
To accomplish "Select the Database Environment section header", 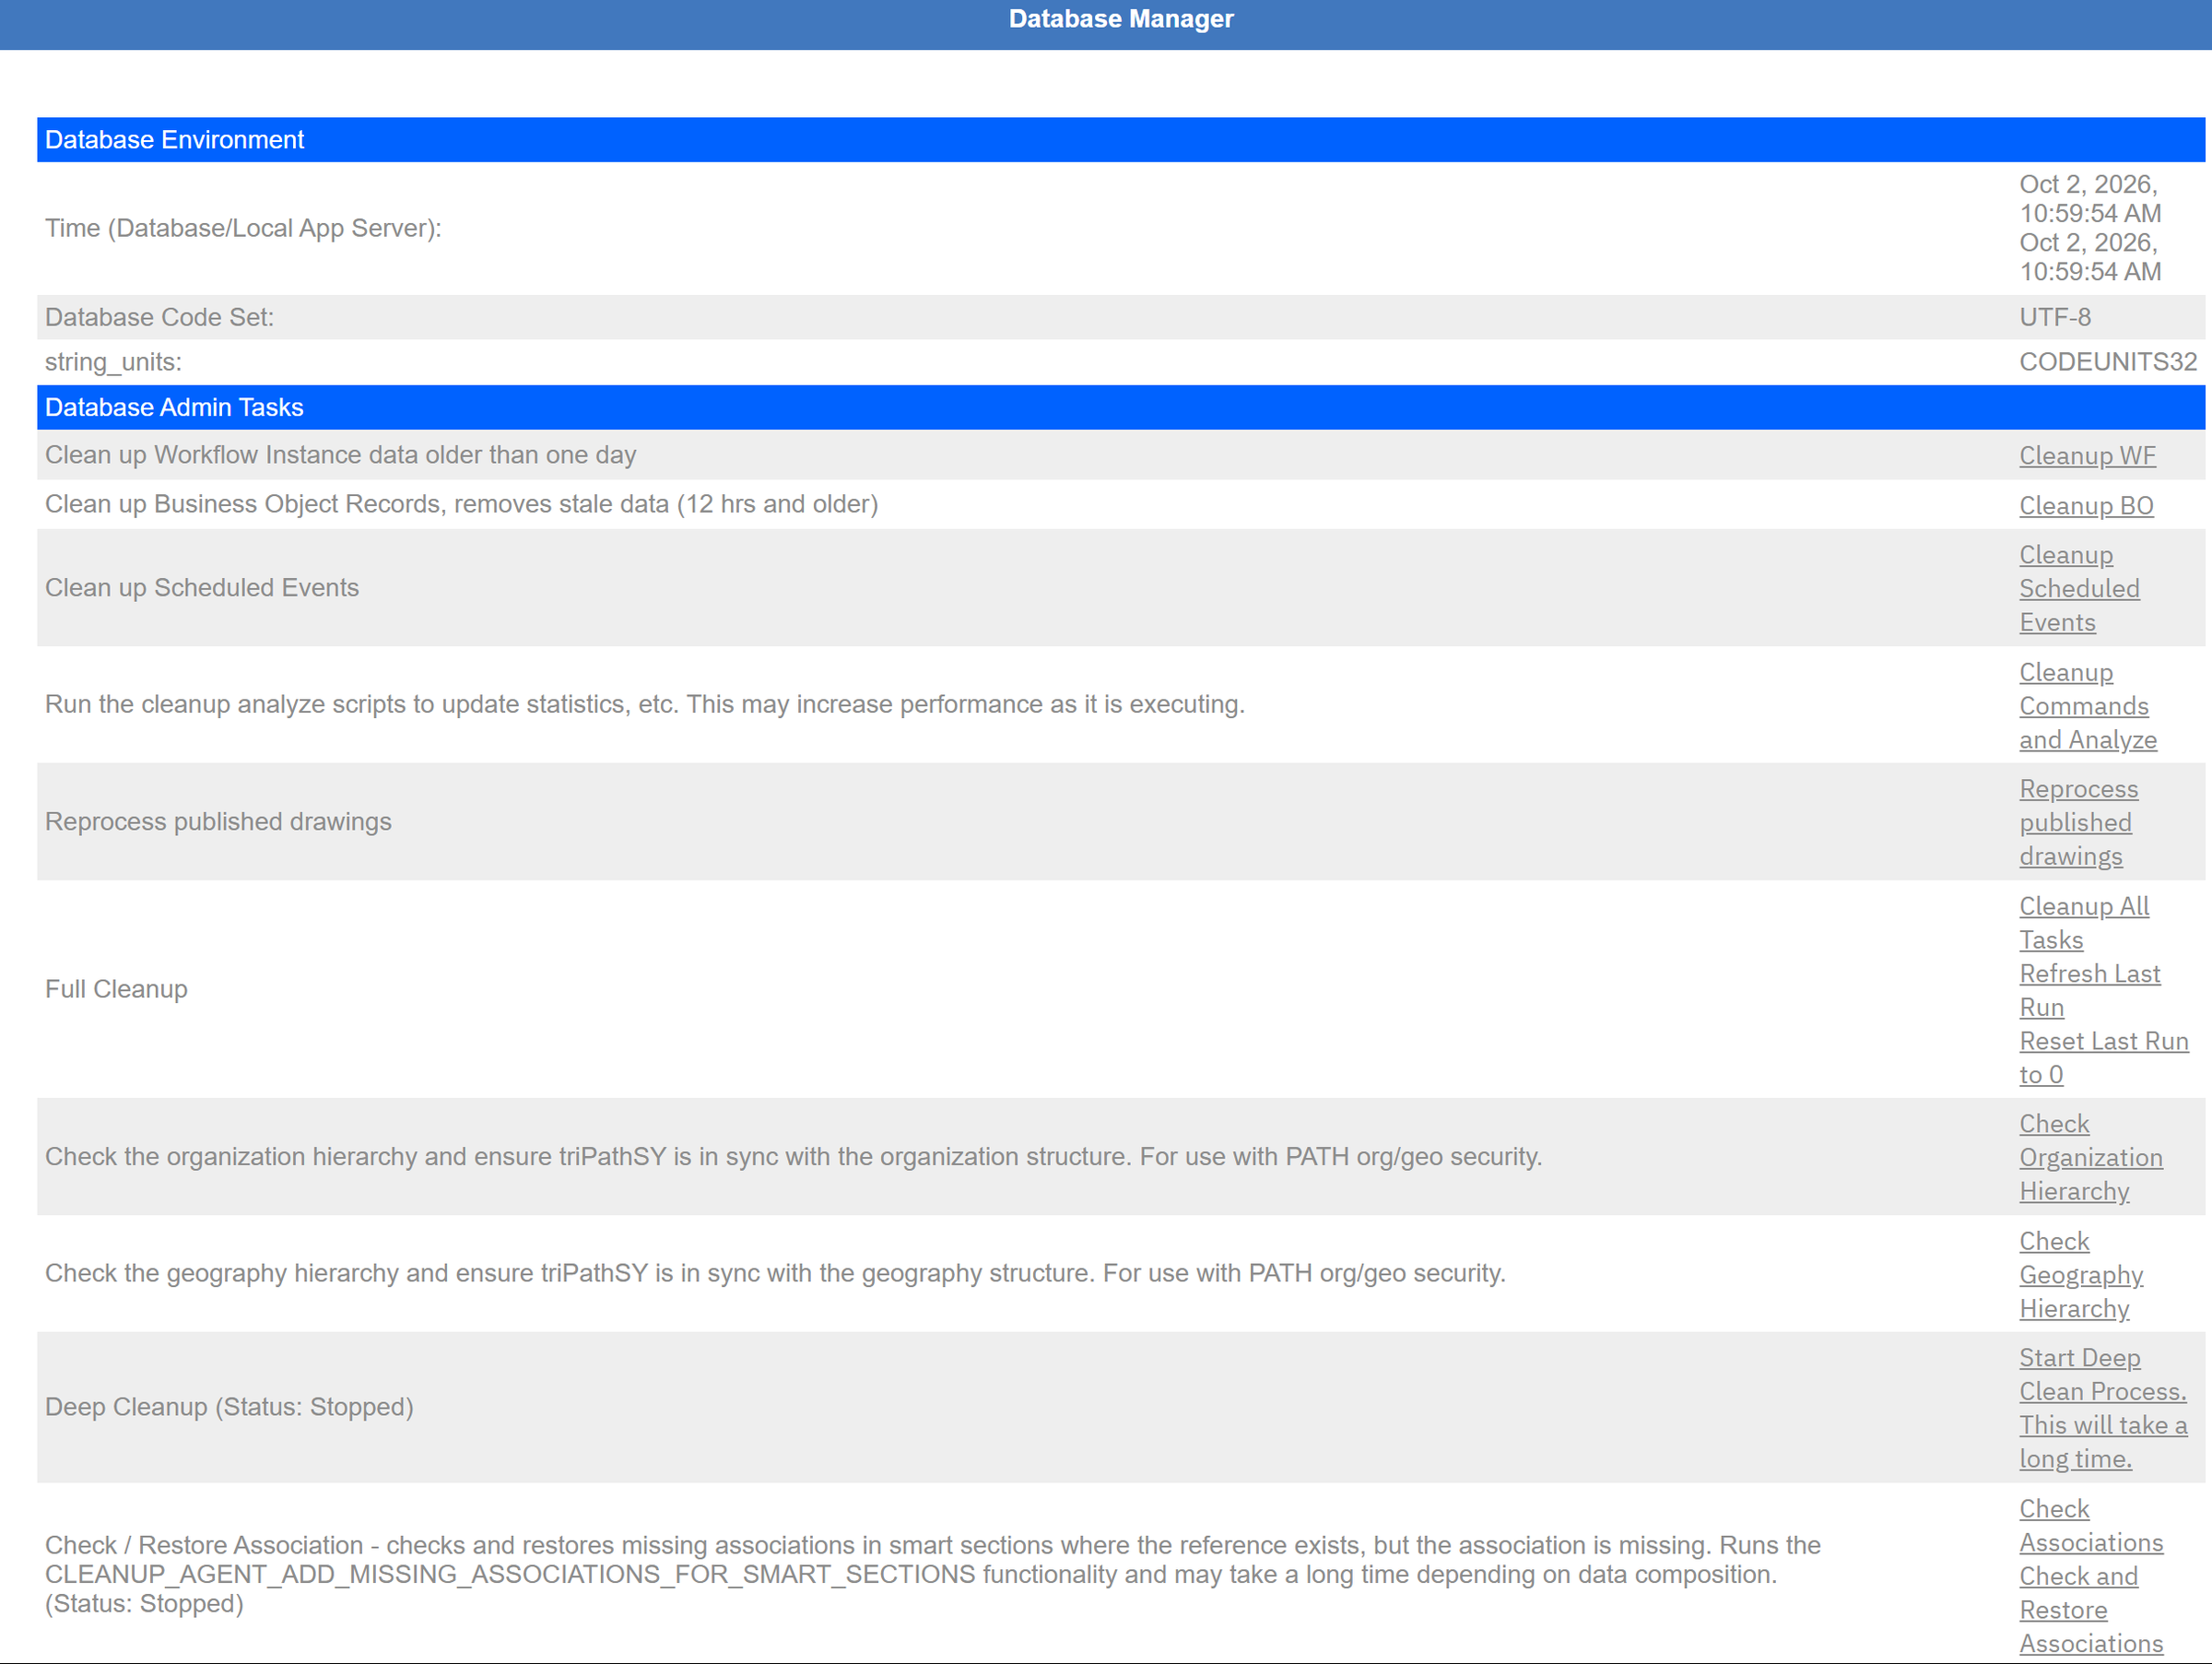I will tap(1121, 140).
